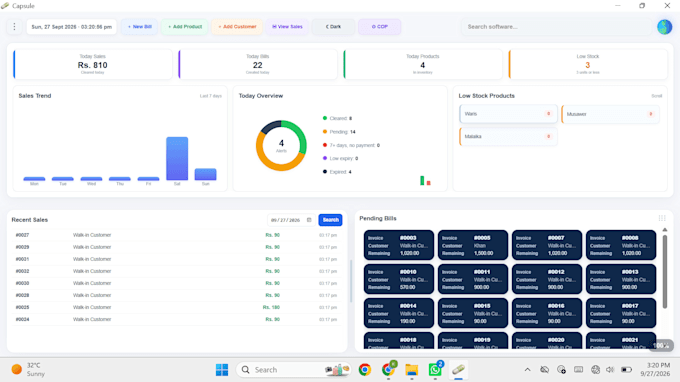The image size is (680, 382).
Task: Select the Sat bar in Sales Trend
Action: pos(177,158)
